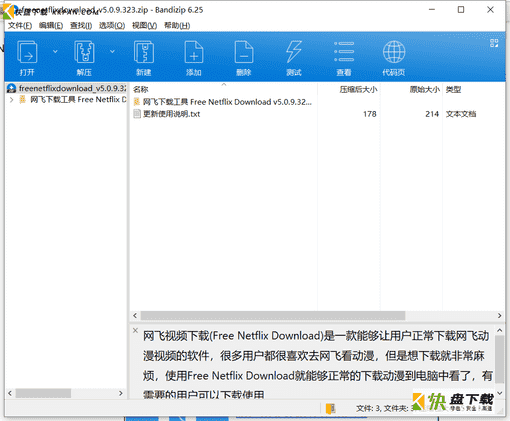Click tree panel horizontal scrollbar left arrow
The image size is (510, 421).
tap(10, 393)
